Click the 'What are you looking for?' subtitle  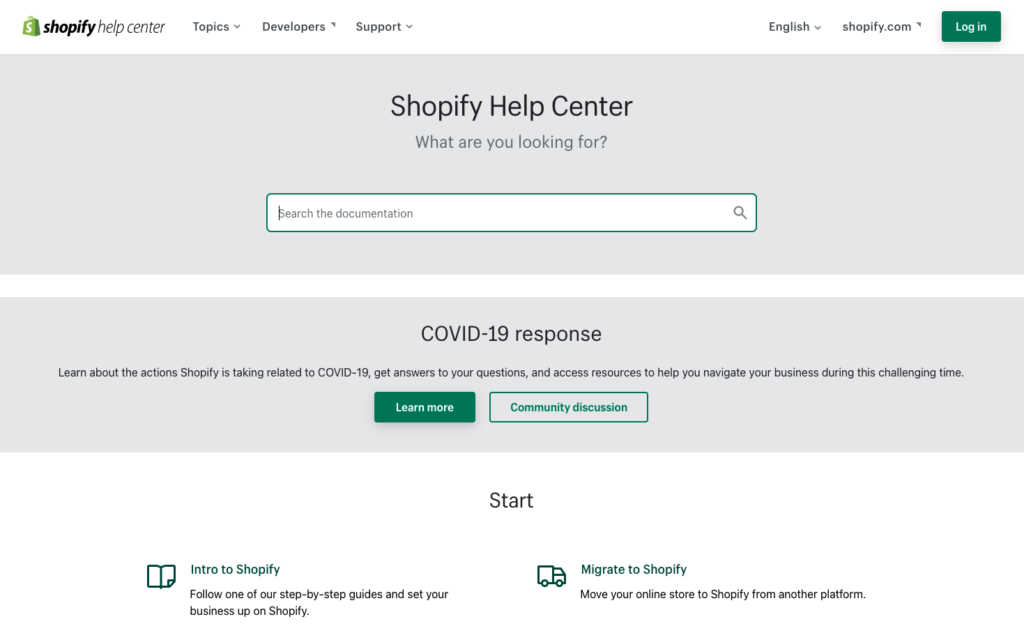click(511, 142)
